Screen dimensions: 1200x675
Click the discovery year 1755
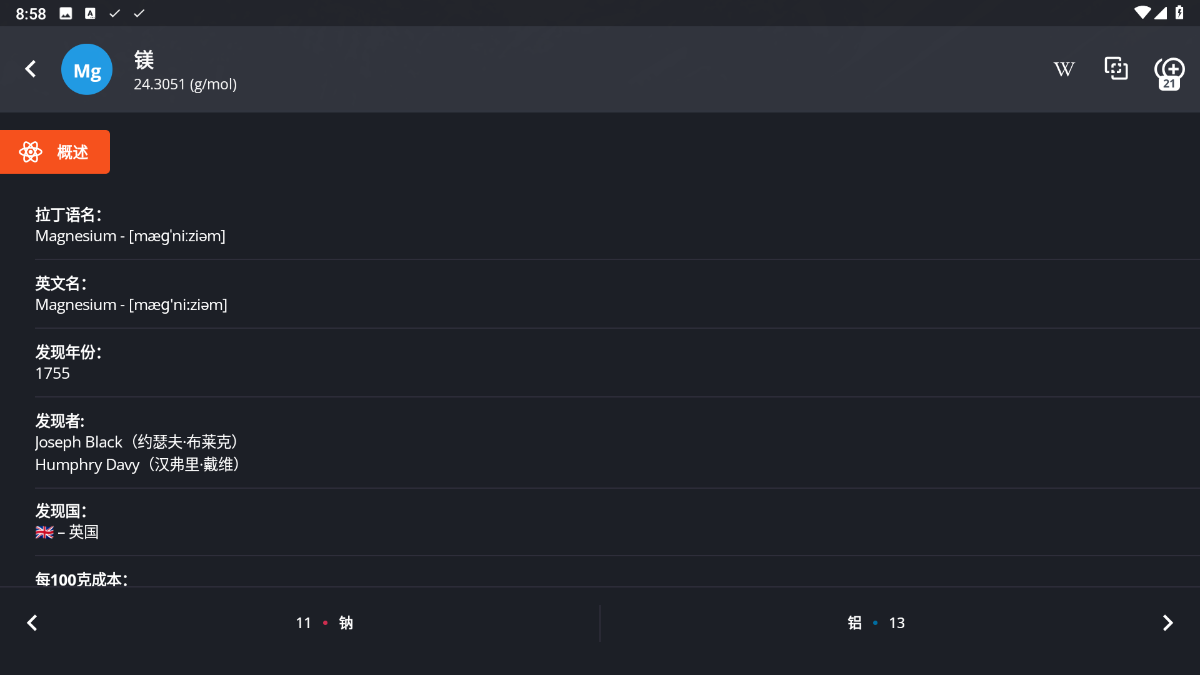tap(53, 373)
